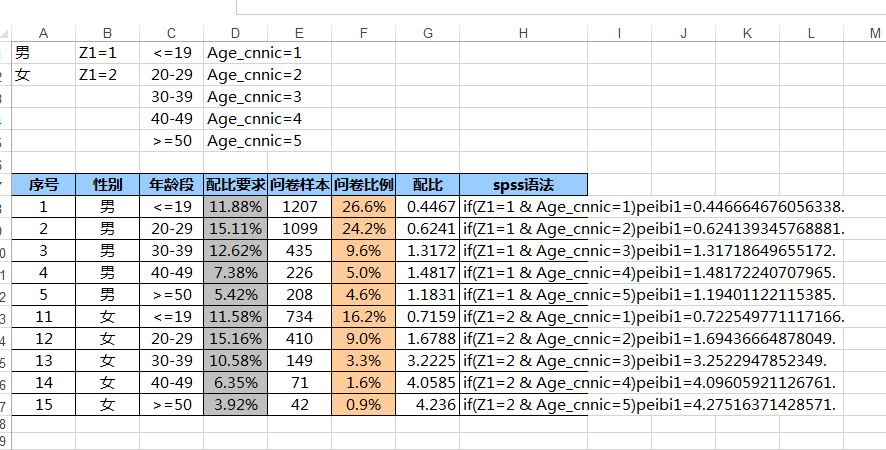Click the gray 15.16% cell
The image size is (886, 450).
coord(235,339)
